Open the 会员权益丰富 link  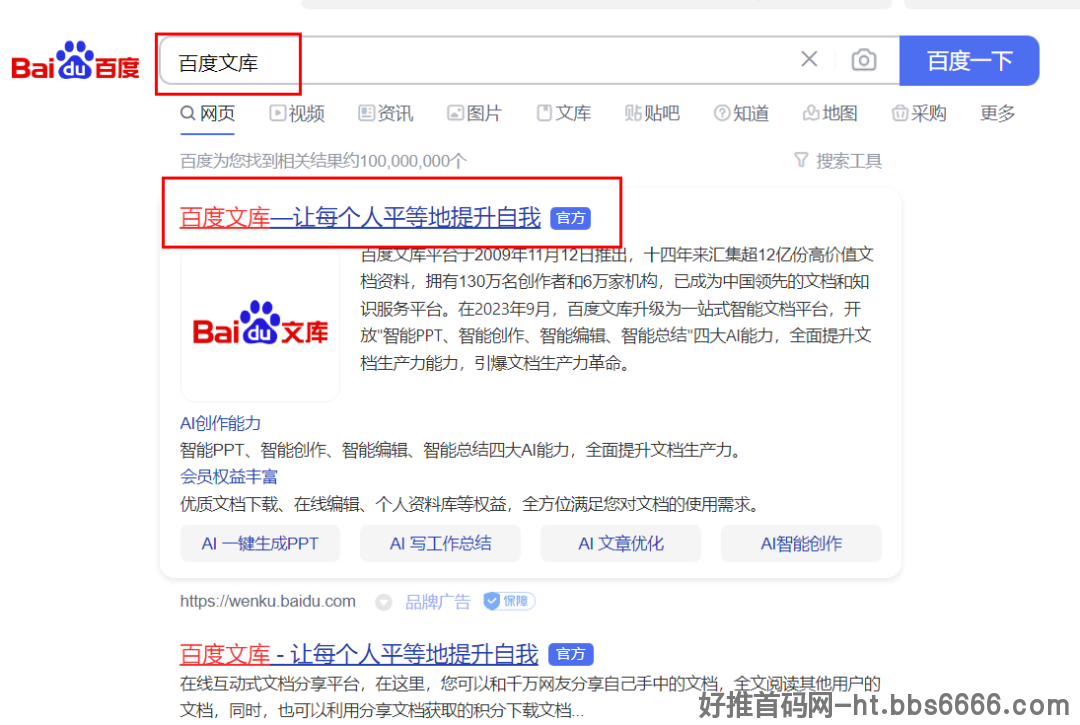229,476
